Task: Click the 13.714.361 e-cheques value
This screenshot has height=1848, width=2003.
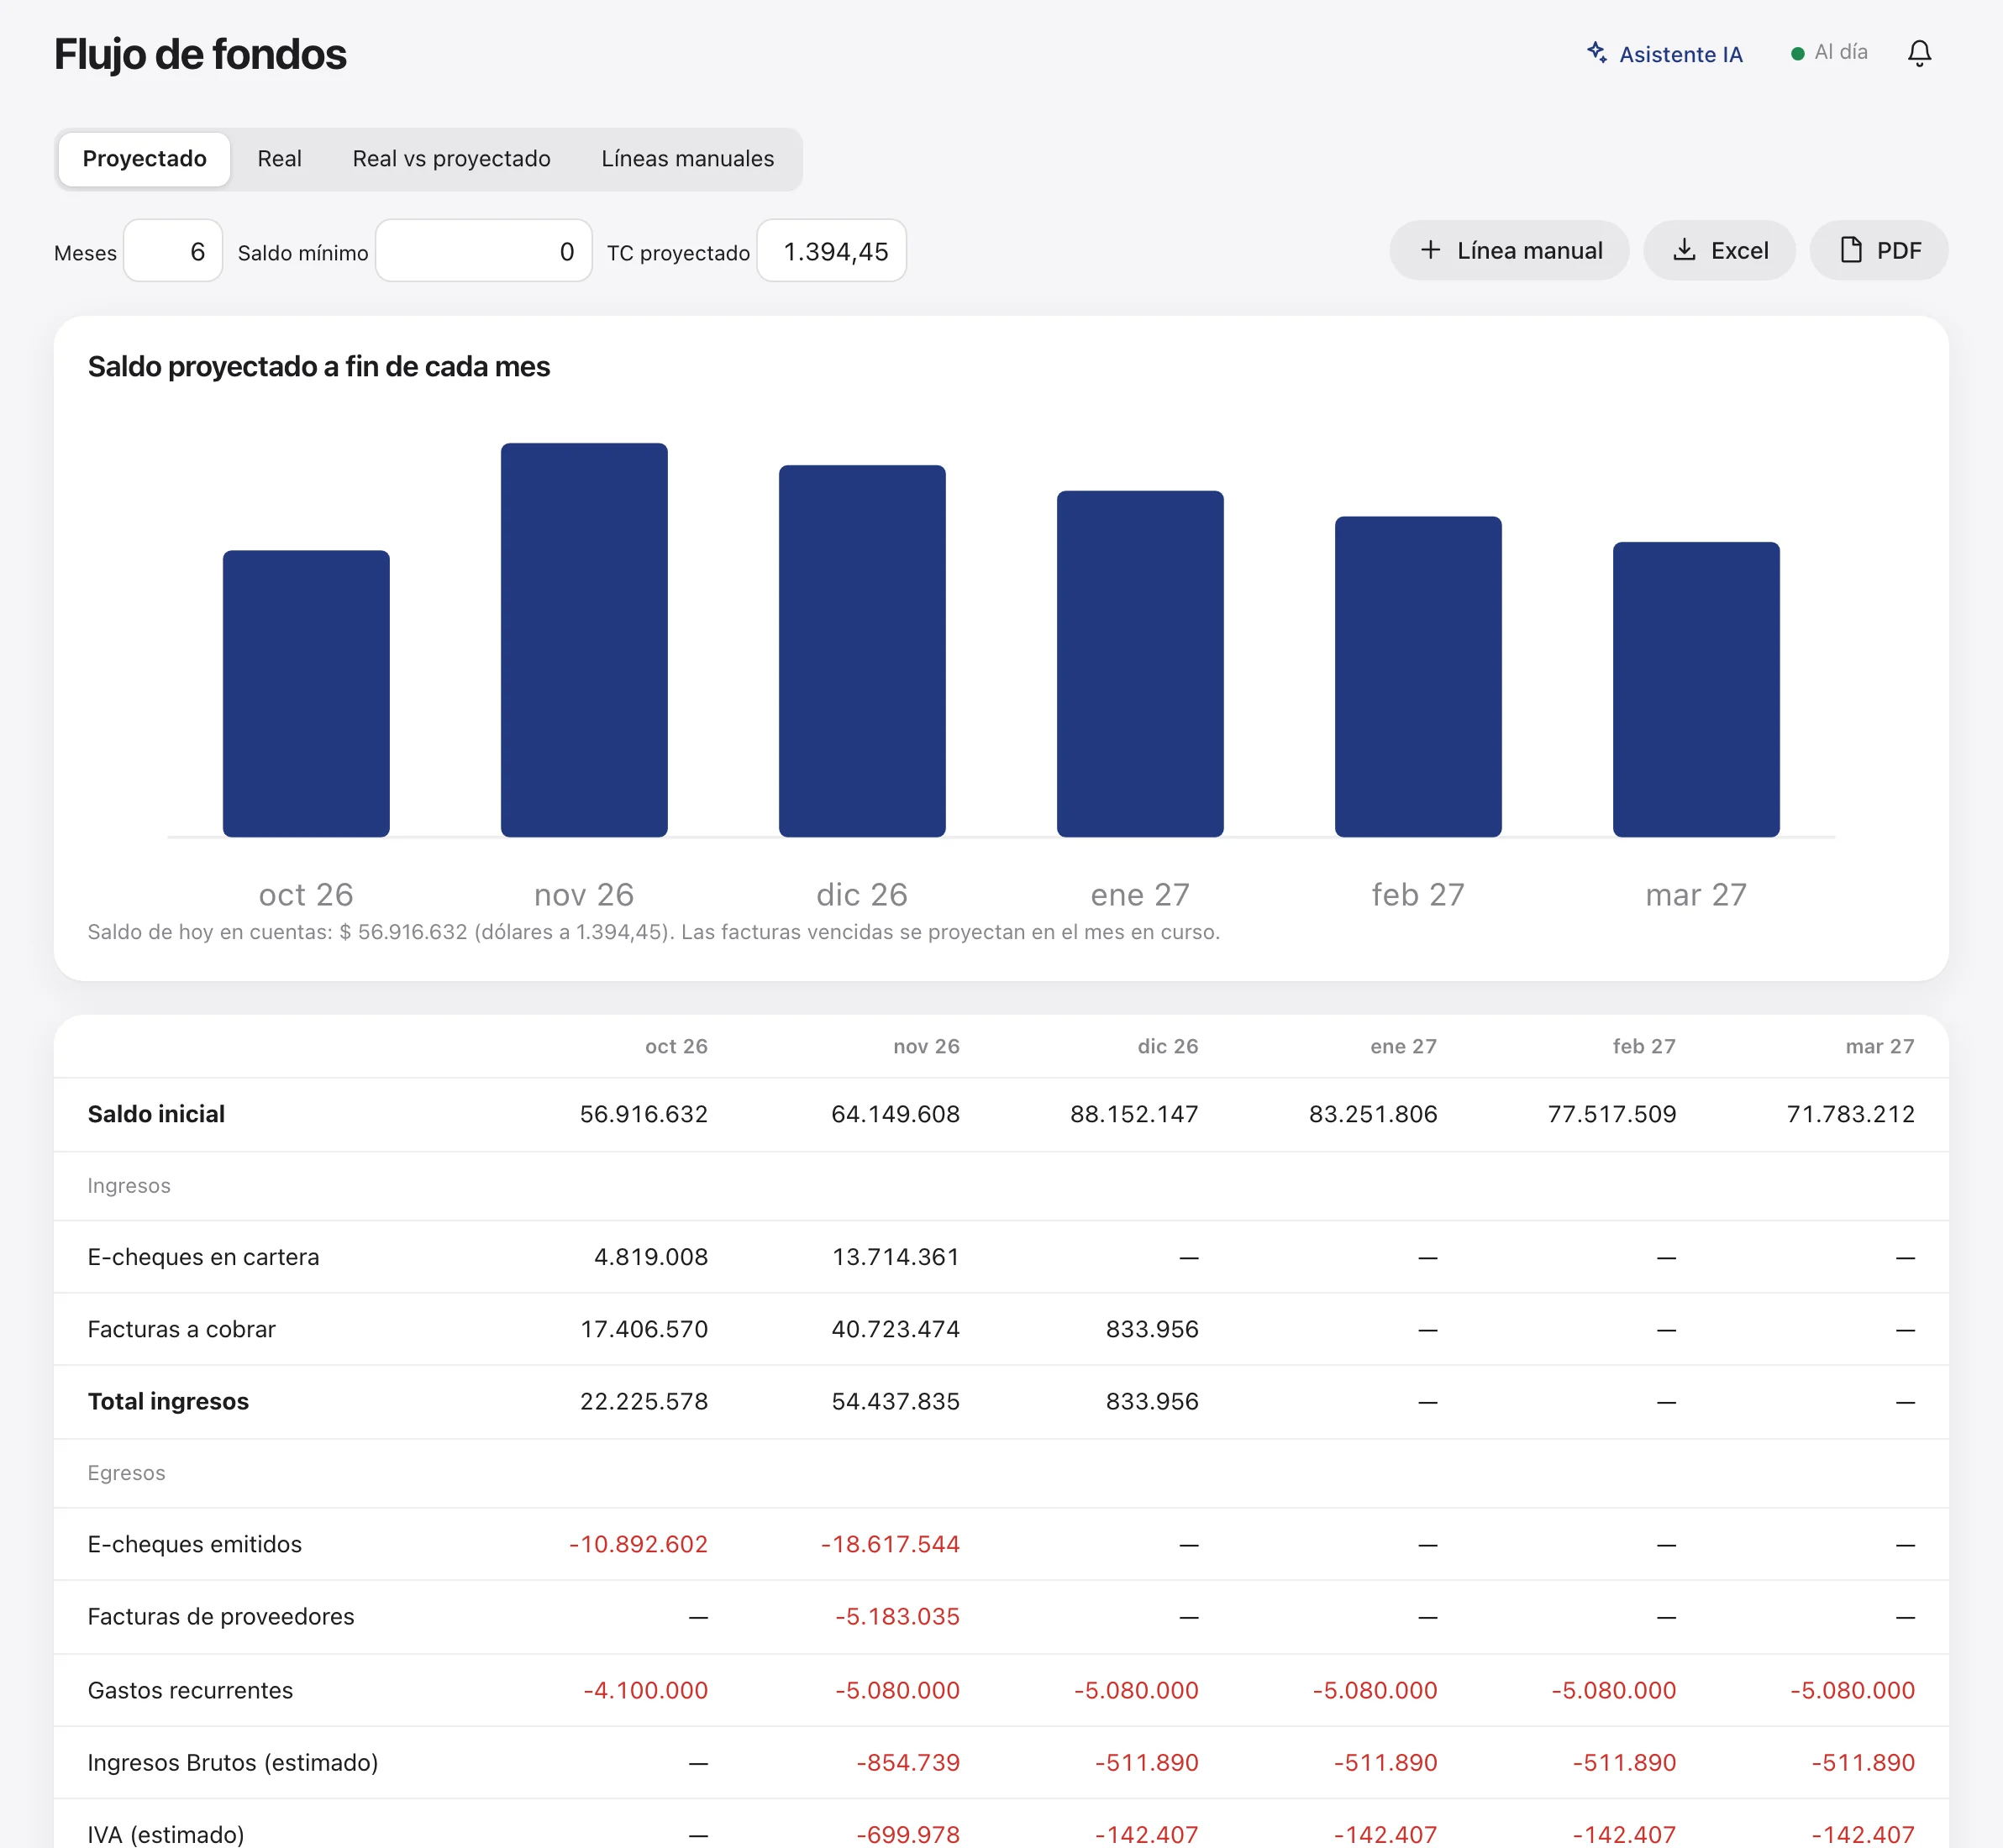Action: pyautogui.click(x=895, y=1257)
